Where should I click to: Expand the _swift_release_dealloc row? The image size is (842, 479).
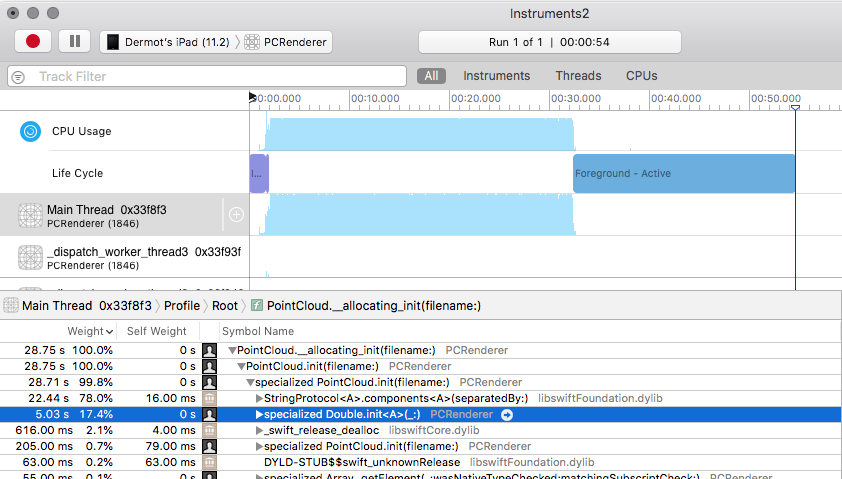[x=260, y=430]
